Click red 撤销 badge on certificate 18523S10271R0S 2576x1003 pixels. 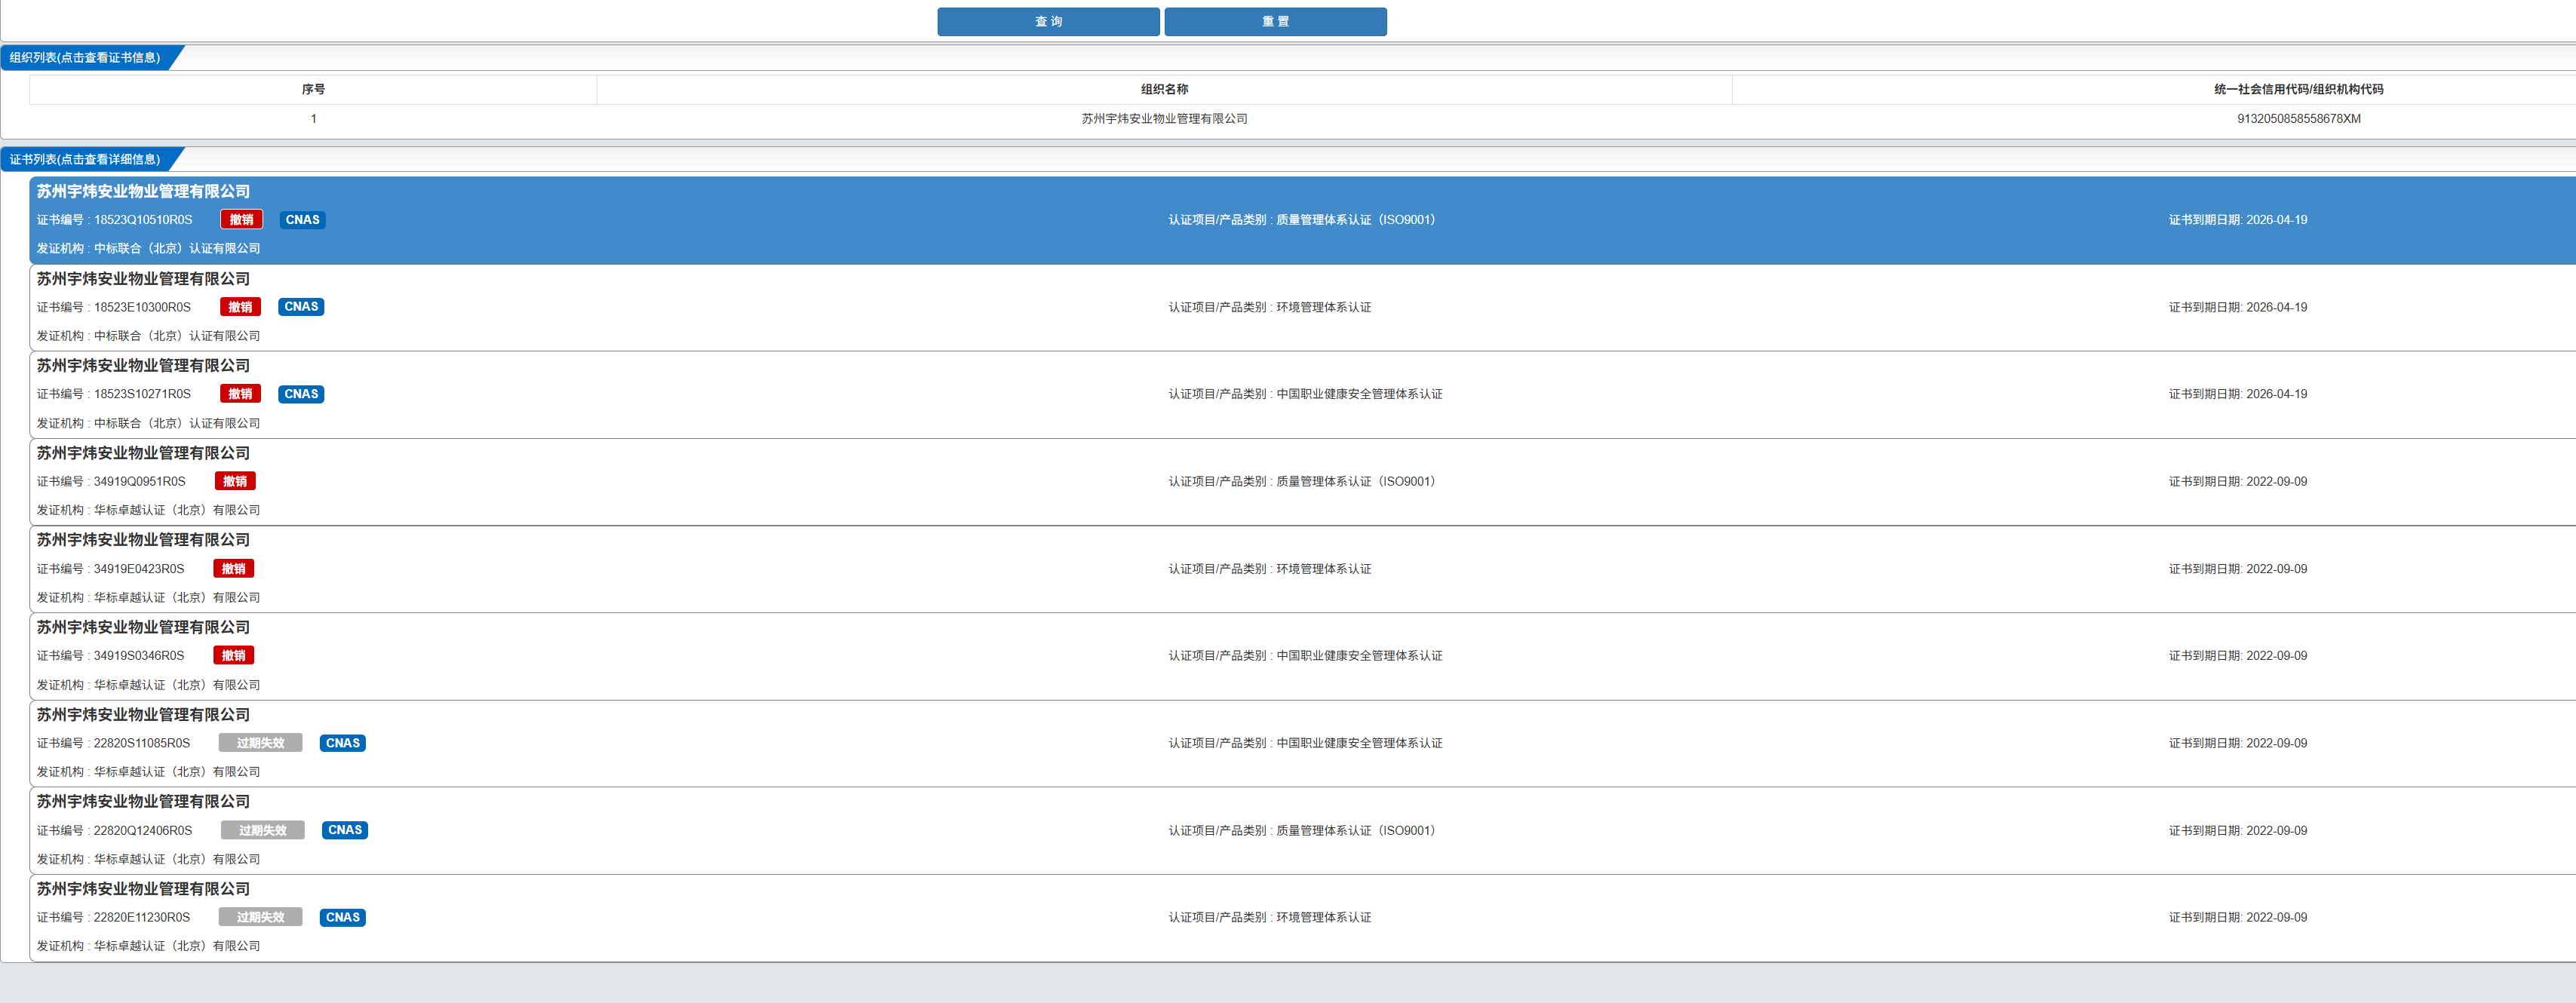click(240, 394)
